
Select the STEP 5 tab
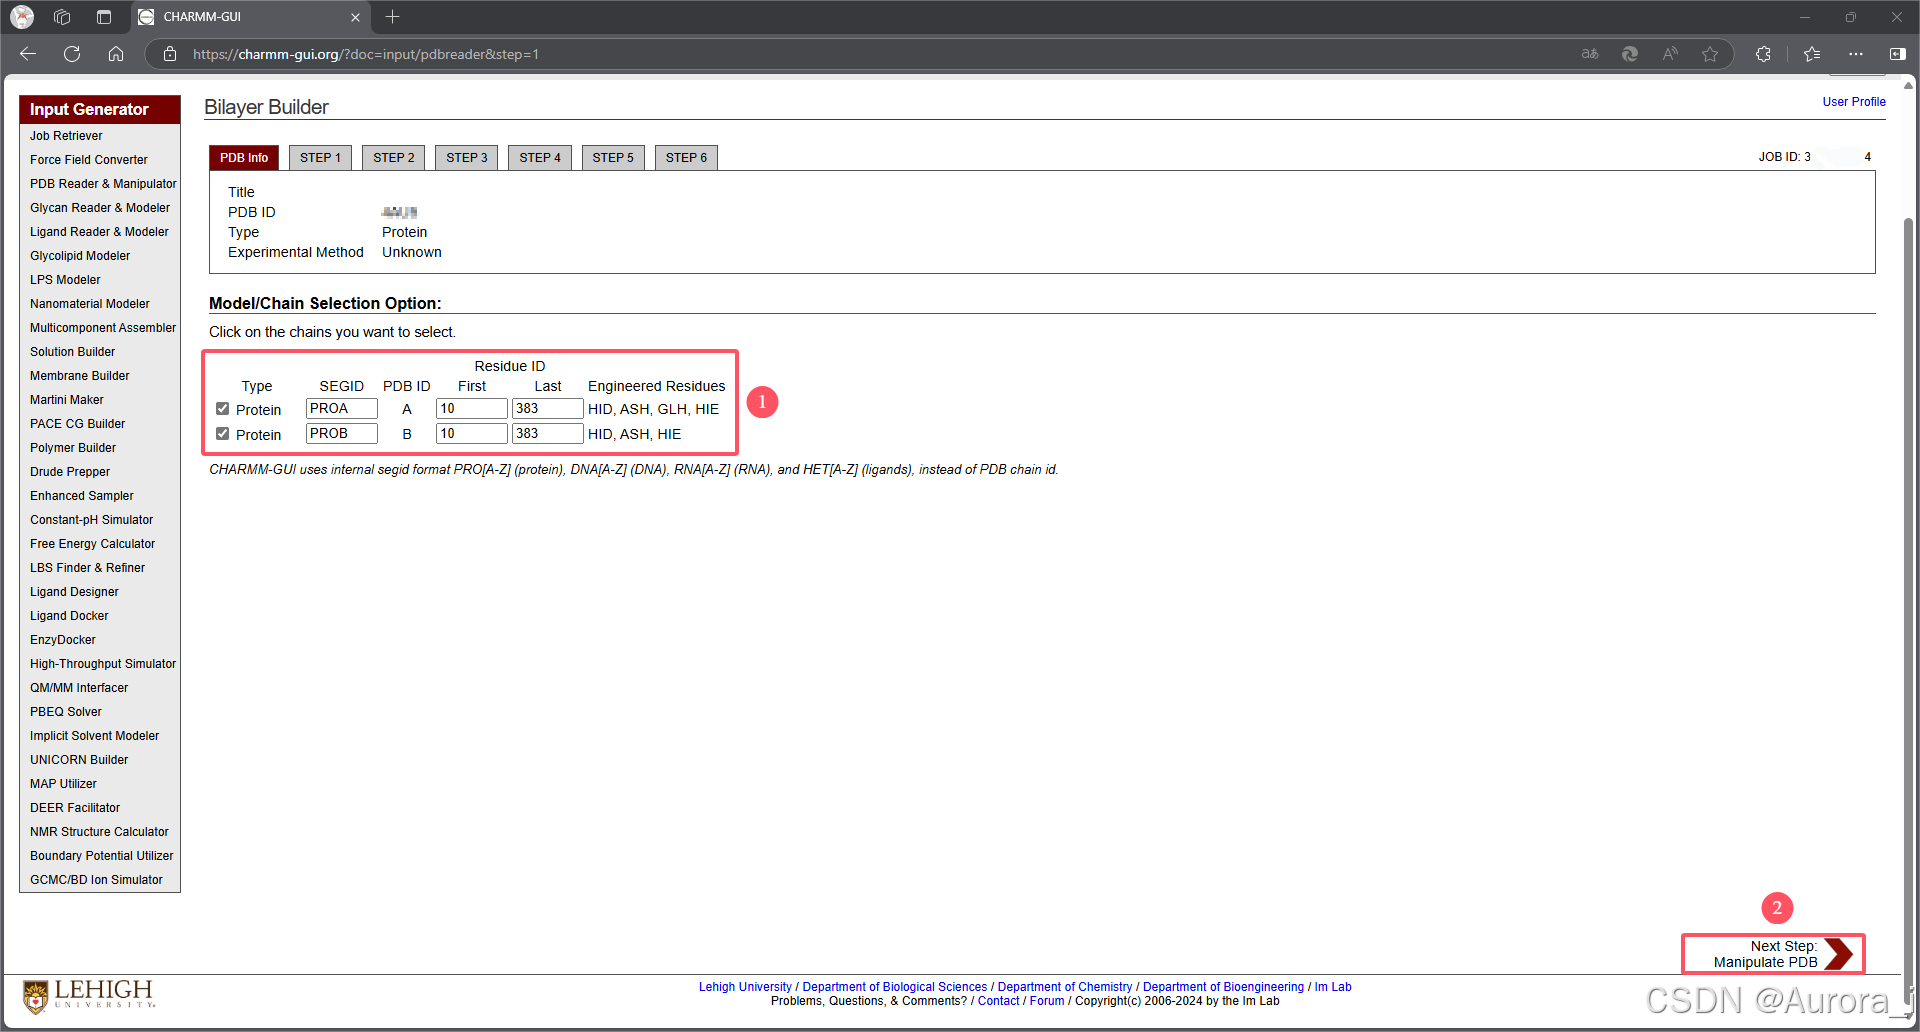pyautogui.click(x=613, y=158)
